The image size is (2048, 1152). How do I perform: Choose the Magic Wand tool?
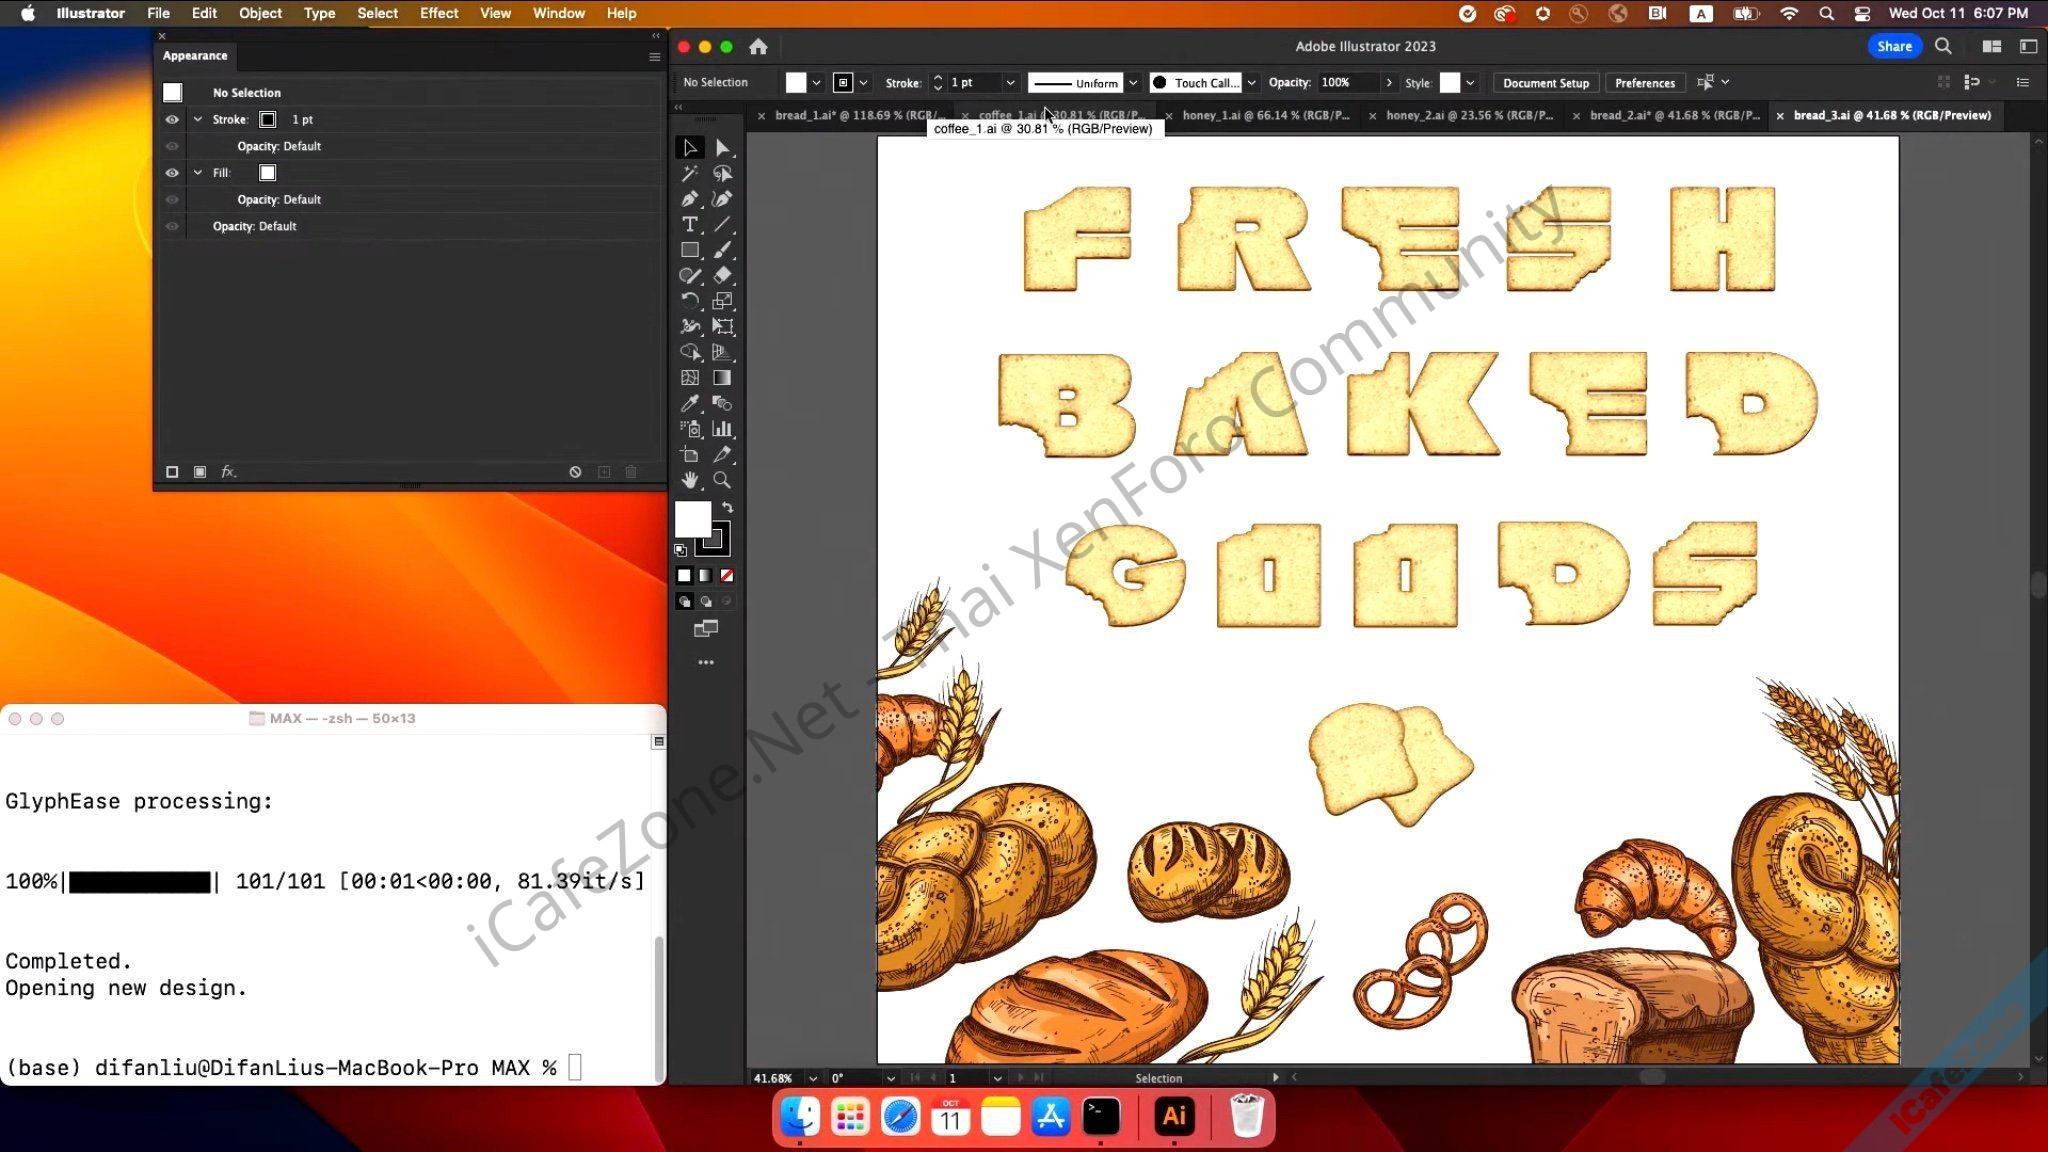tap(689, 174)
